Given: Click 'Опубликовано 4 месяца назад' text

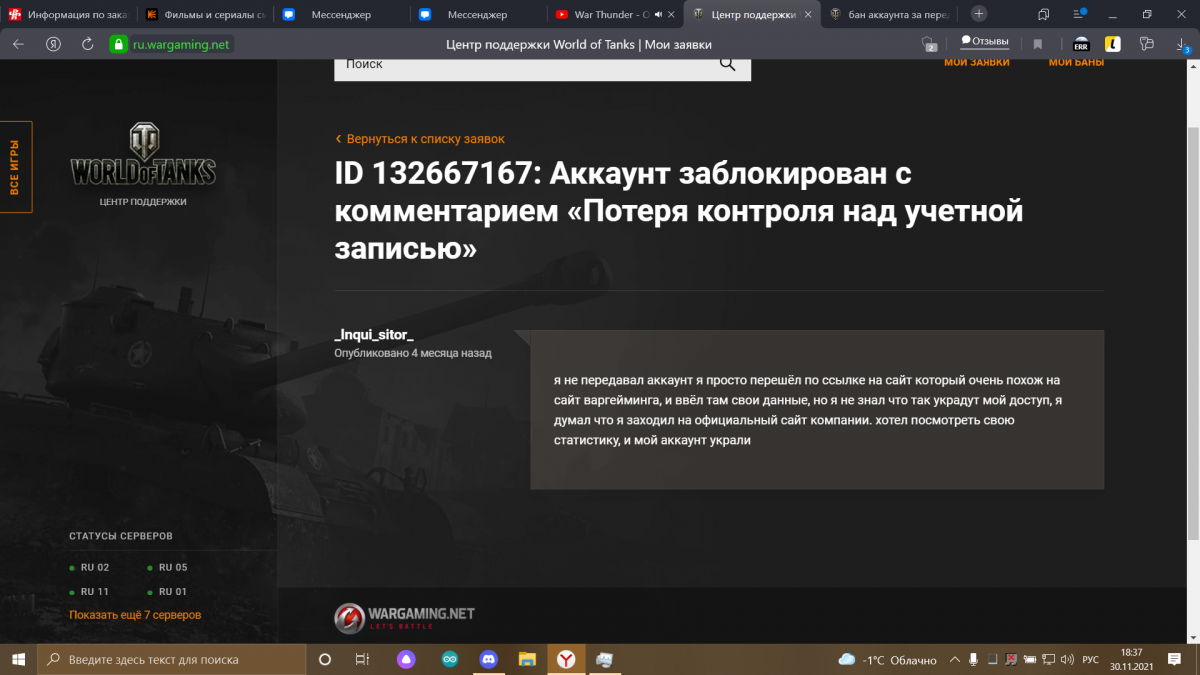Looking at the screenshot, I should coord(413,353).
